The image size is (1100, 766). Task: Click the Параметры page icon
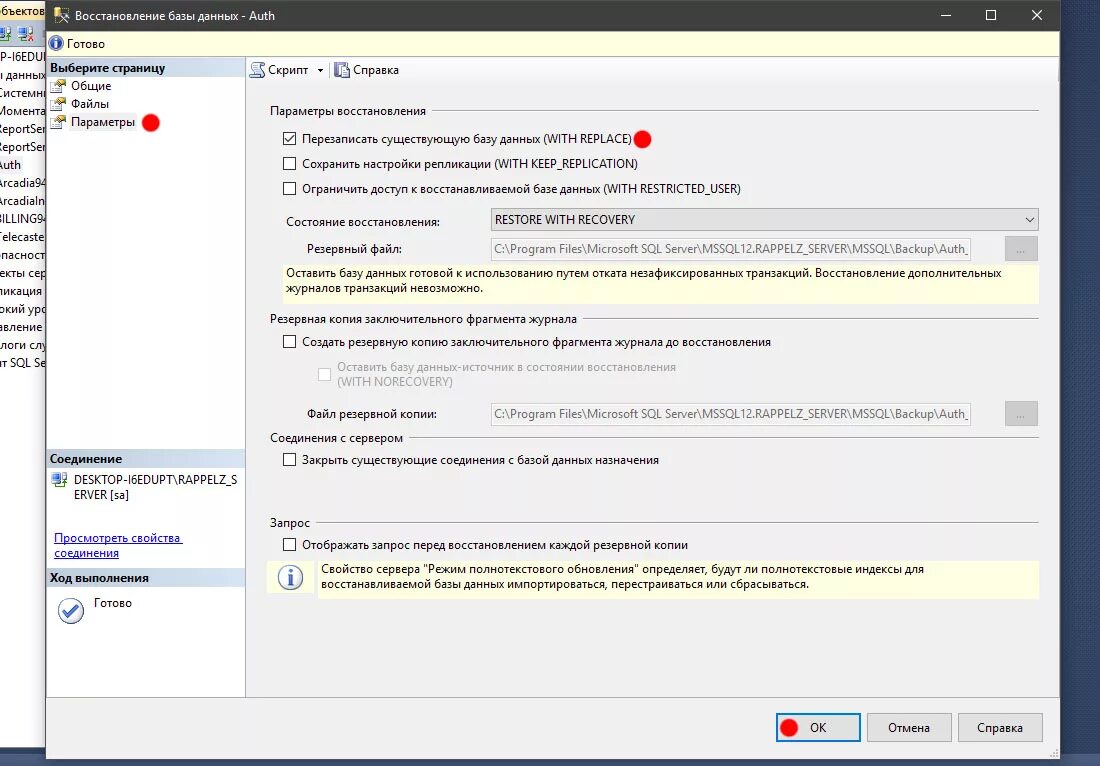(58, 122)
